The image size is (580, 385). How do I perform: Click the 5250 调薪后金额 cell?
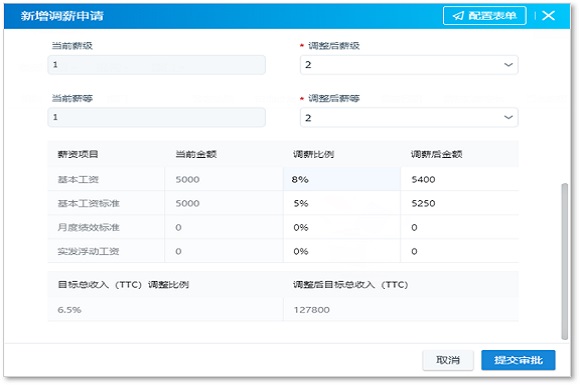460,203
